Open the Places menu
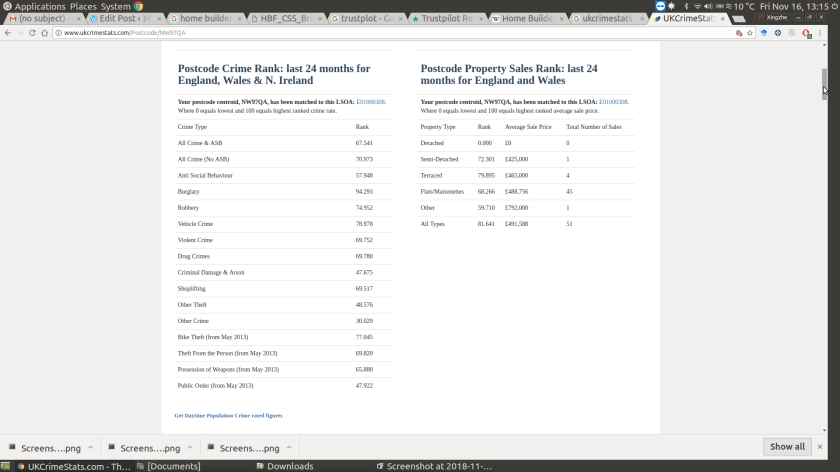 coord(83,6)
